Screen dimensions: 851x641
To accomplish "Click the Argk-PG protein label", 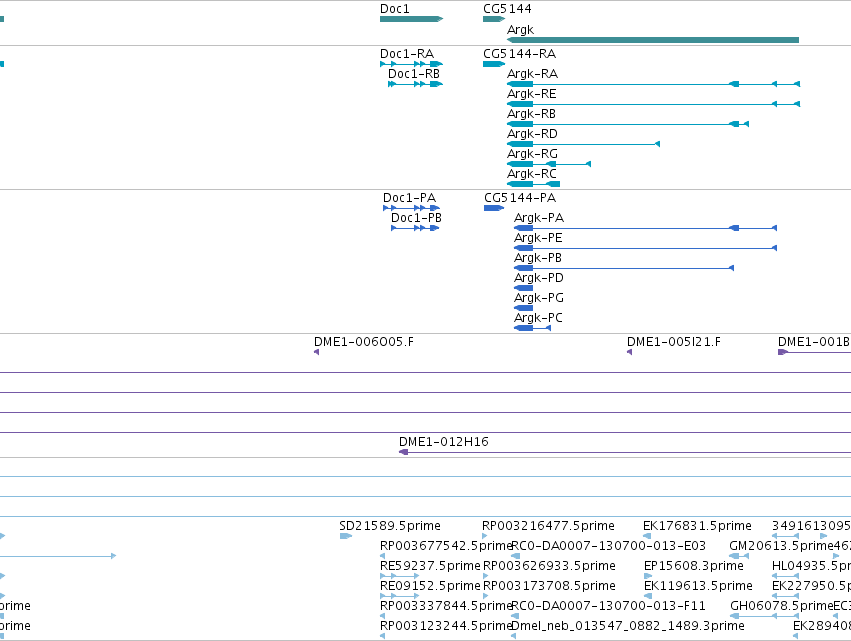I will tap(539, 299).
